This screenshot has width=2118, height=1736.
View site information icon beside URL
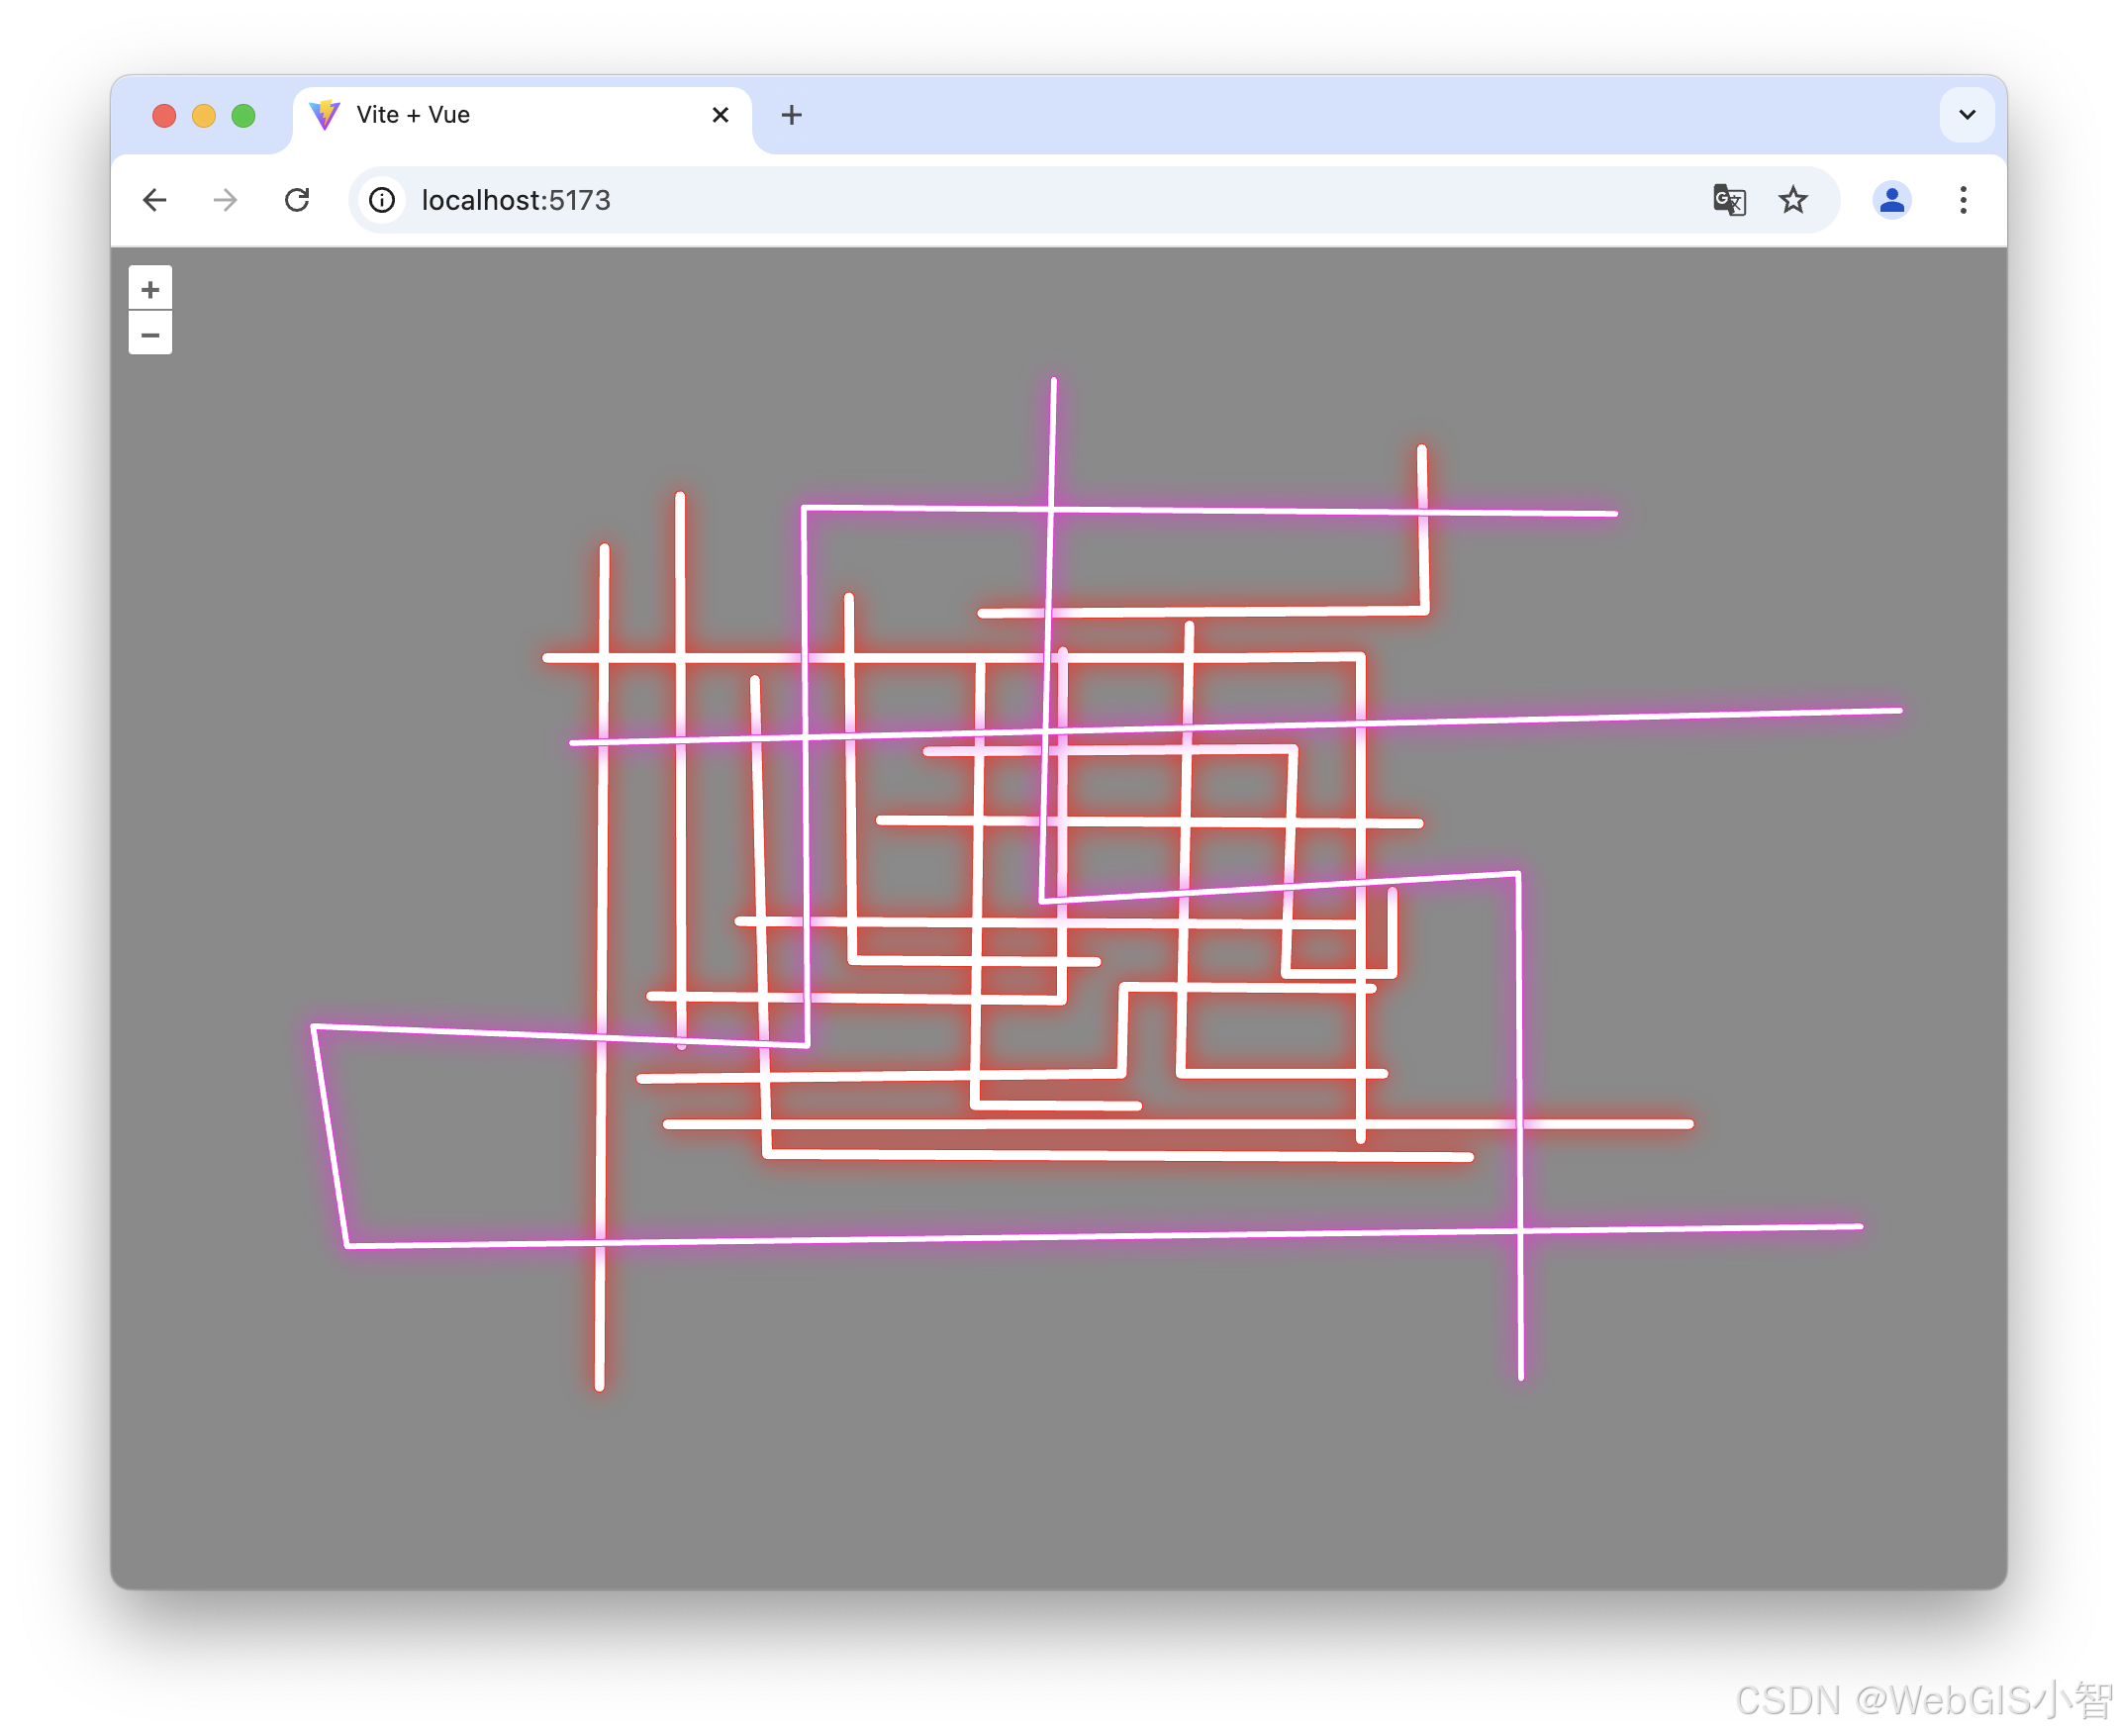(382, 200)
